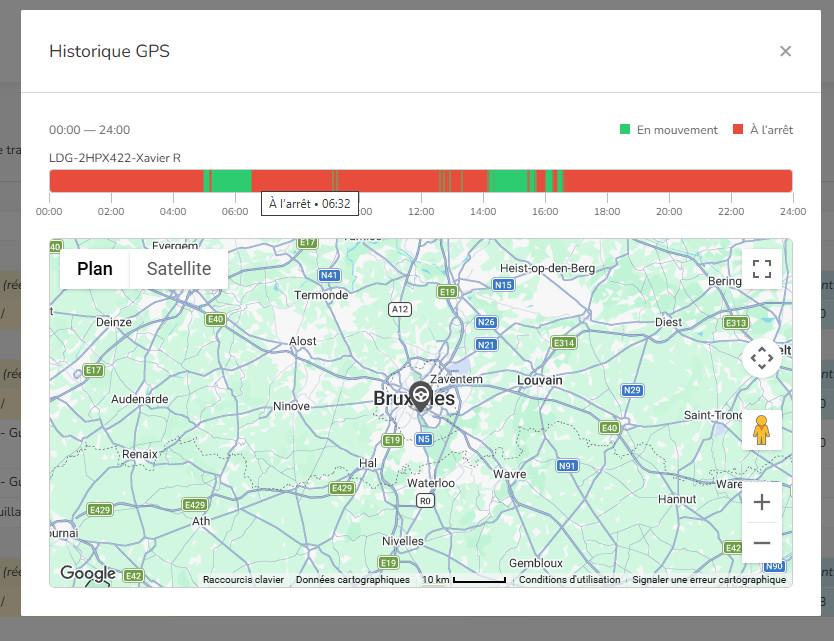Switch map to Plan view
Screen dimensions: 834x641
(95, 269)
